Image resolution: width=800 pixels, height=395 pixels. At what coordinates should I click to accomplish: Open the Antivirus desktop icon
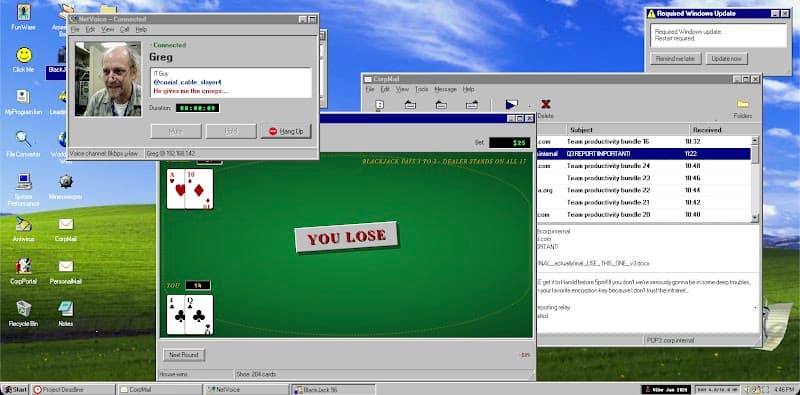pyautogui.click(x=23, y=229)
